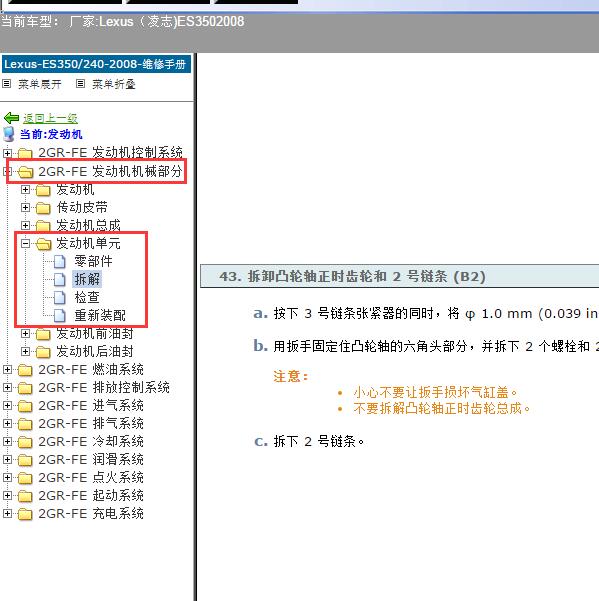This screenshot has width=599, height=601.
Task: Click open folder icon of 2GR-FE 发动机机械部分
Action: point(25,172)
